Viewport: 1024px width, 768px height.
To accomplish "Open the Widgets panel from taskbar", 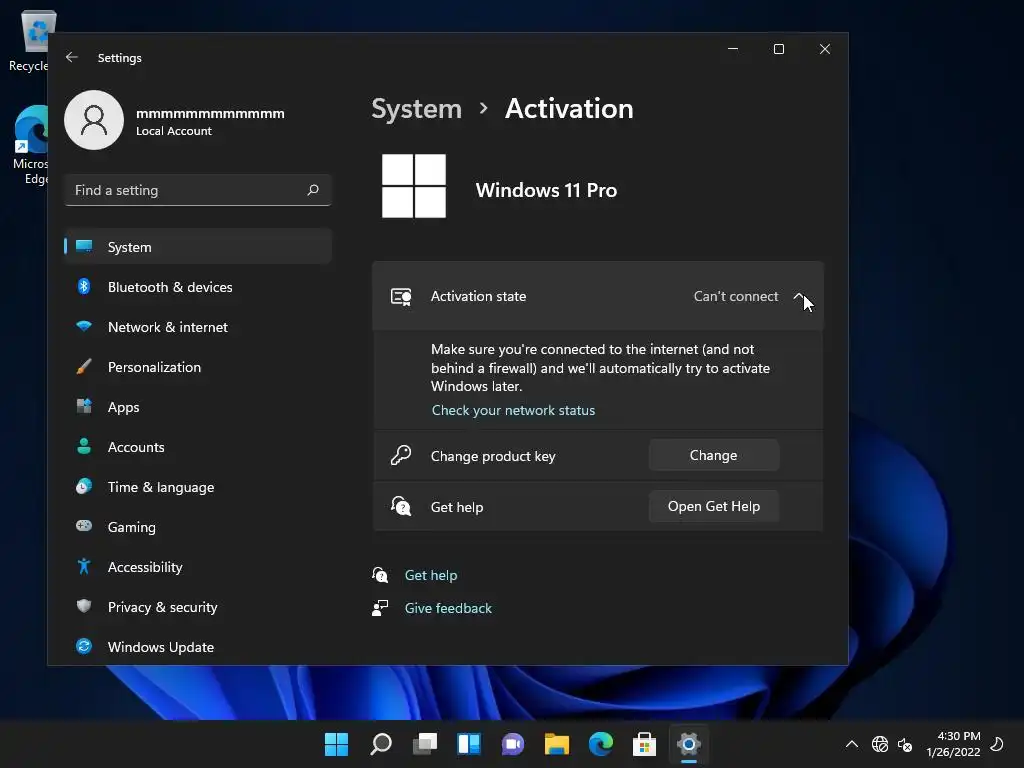I will pos(469,744).
